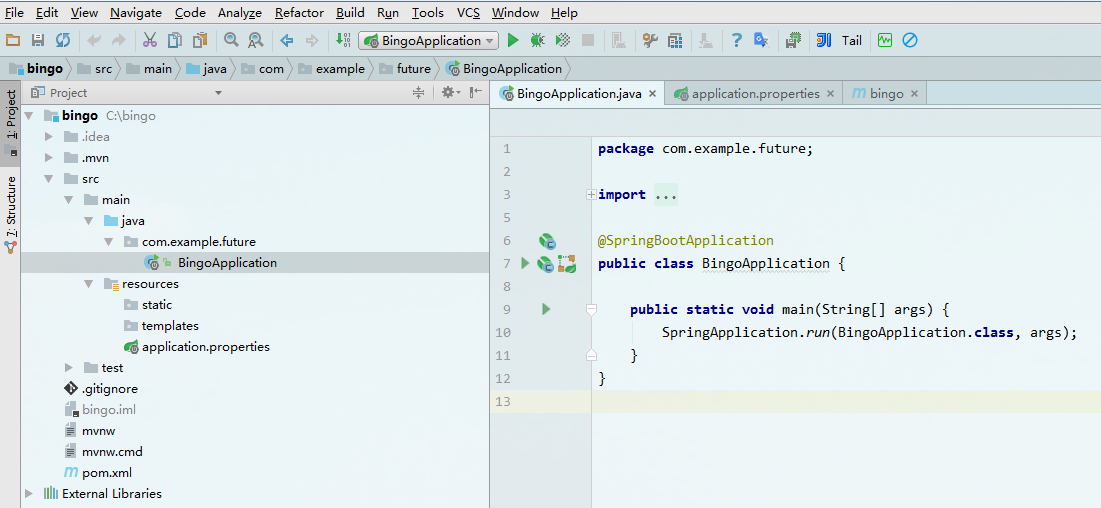Image resolution: width=1101 pixels, height=508 pixels.
Task: Navigate Back with the blue left arrow
Action: coord(286,41)
